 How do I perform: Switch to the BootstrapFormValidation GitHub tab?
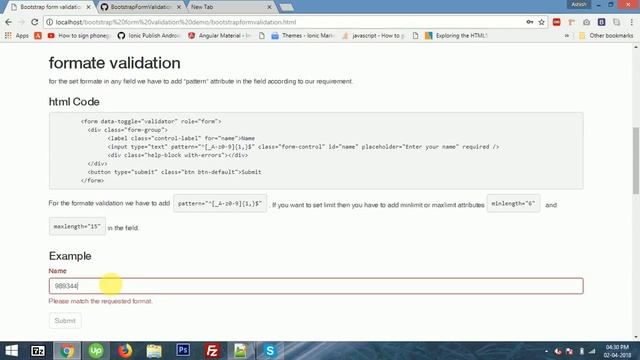pyautogui.click(x=141, y=7)
